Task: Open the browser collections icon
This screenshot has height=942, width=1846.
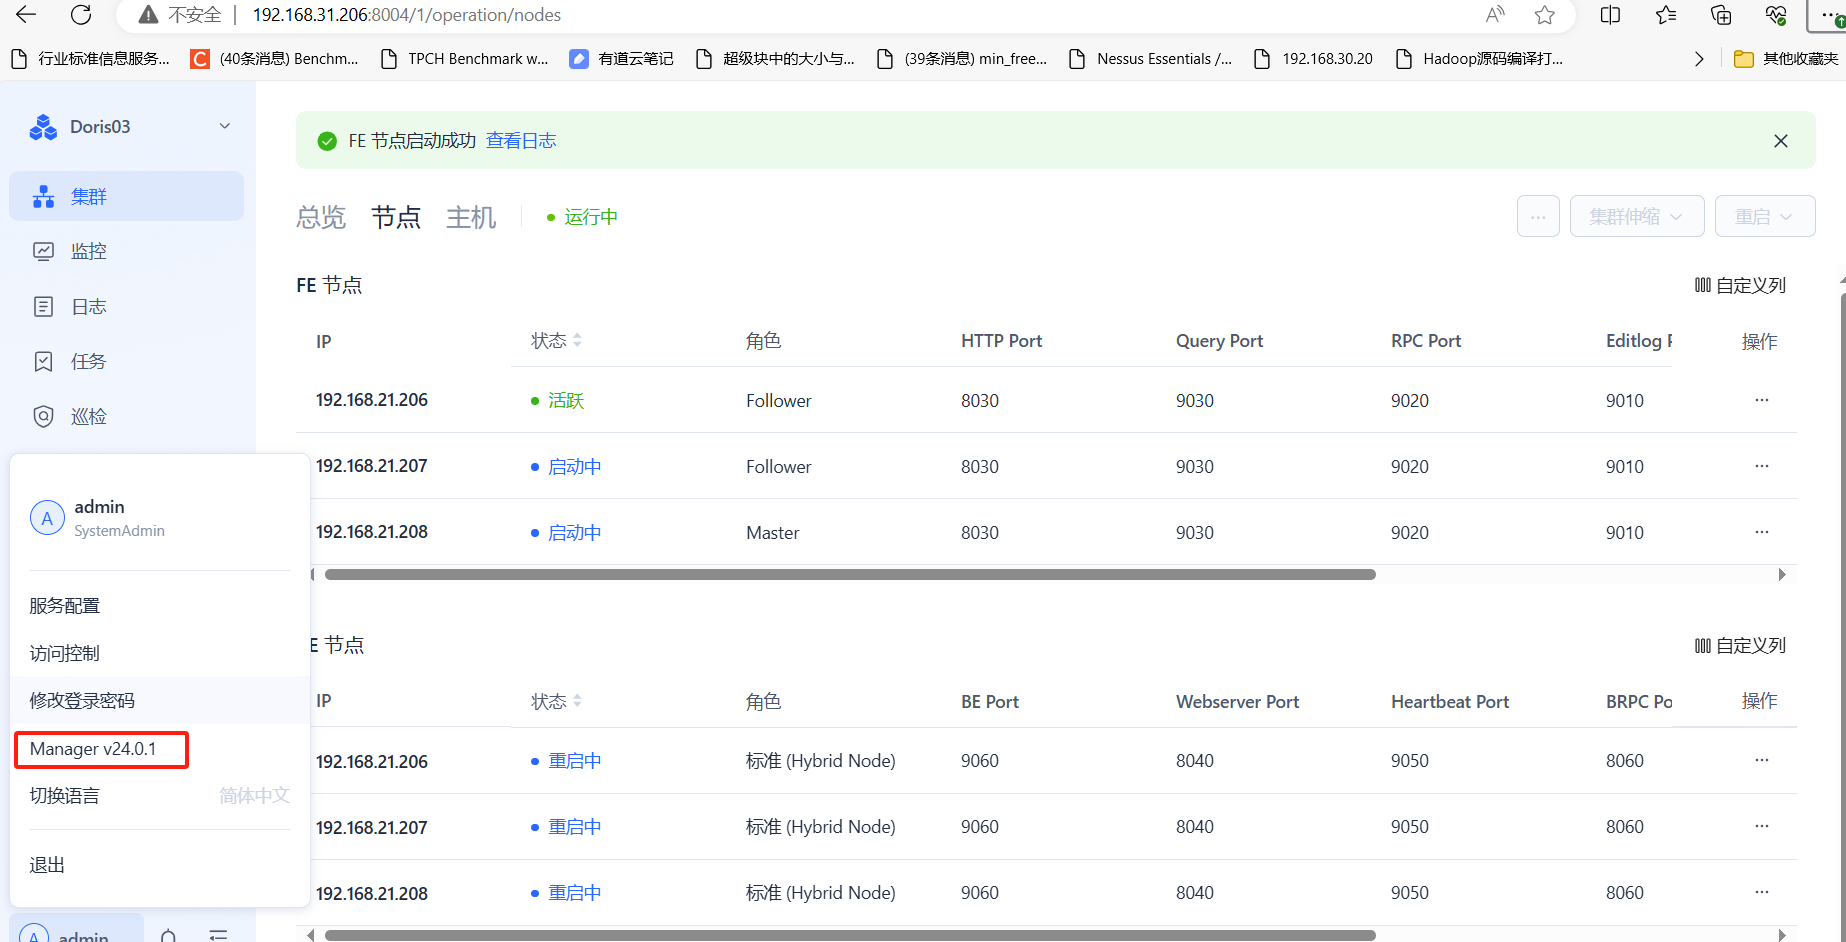Action: 1721,15
